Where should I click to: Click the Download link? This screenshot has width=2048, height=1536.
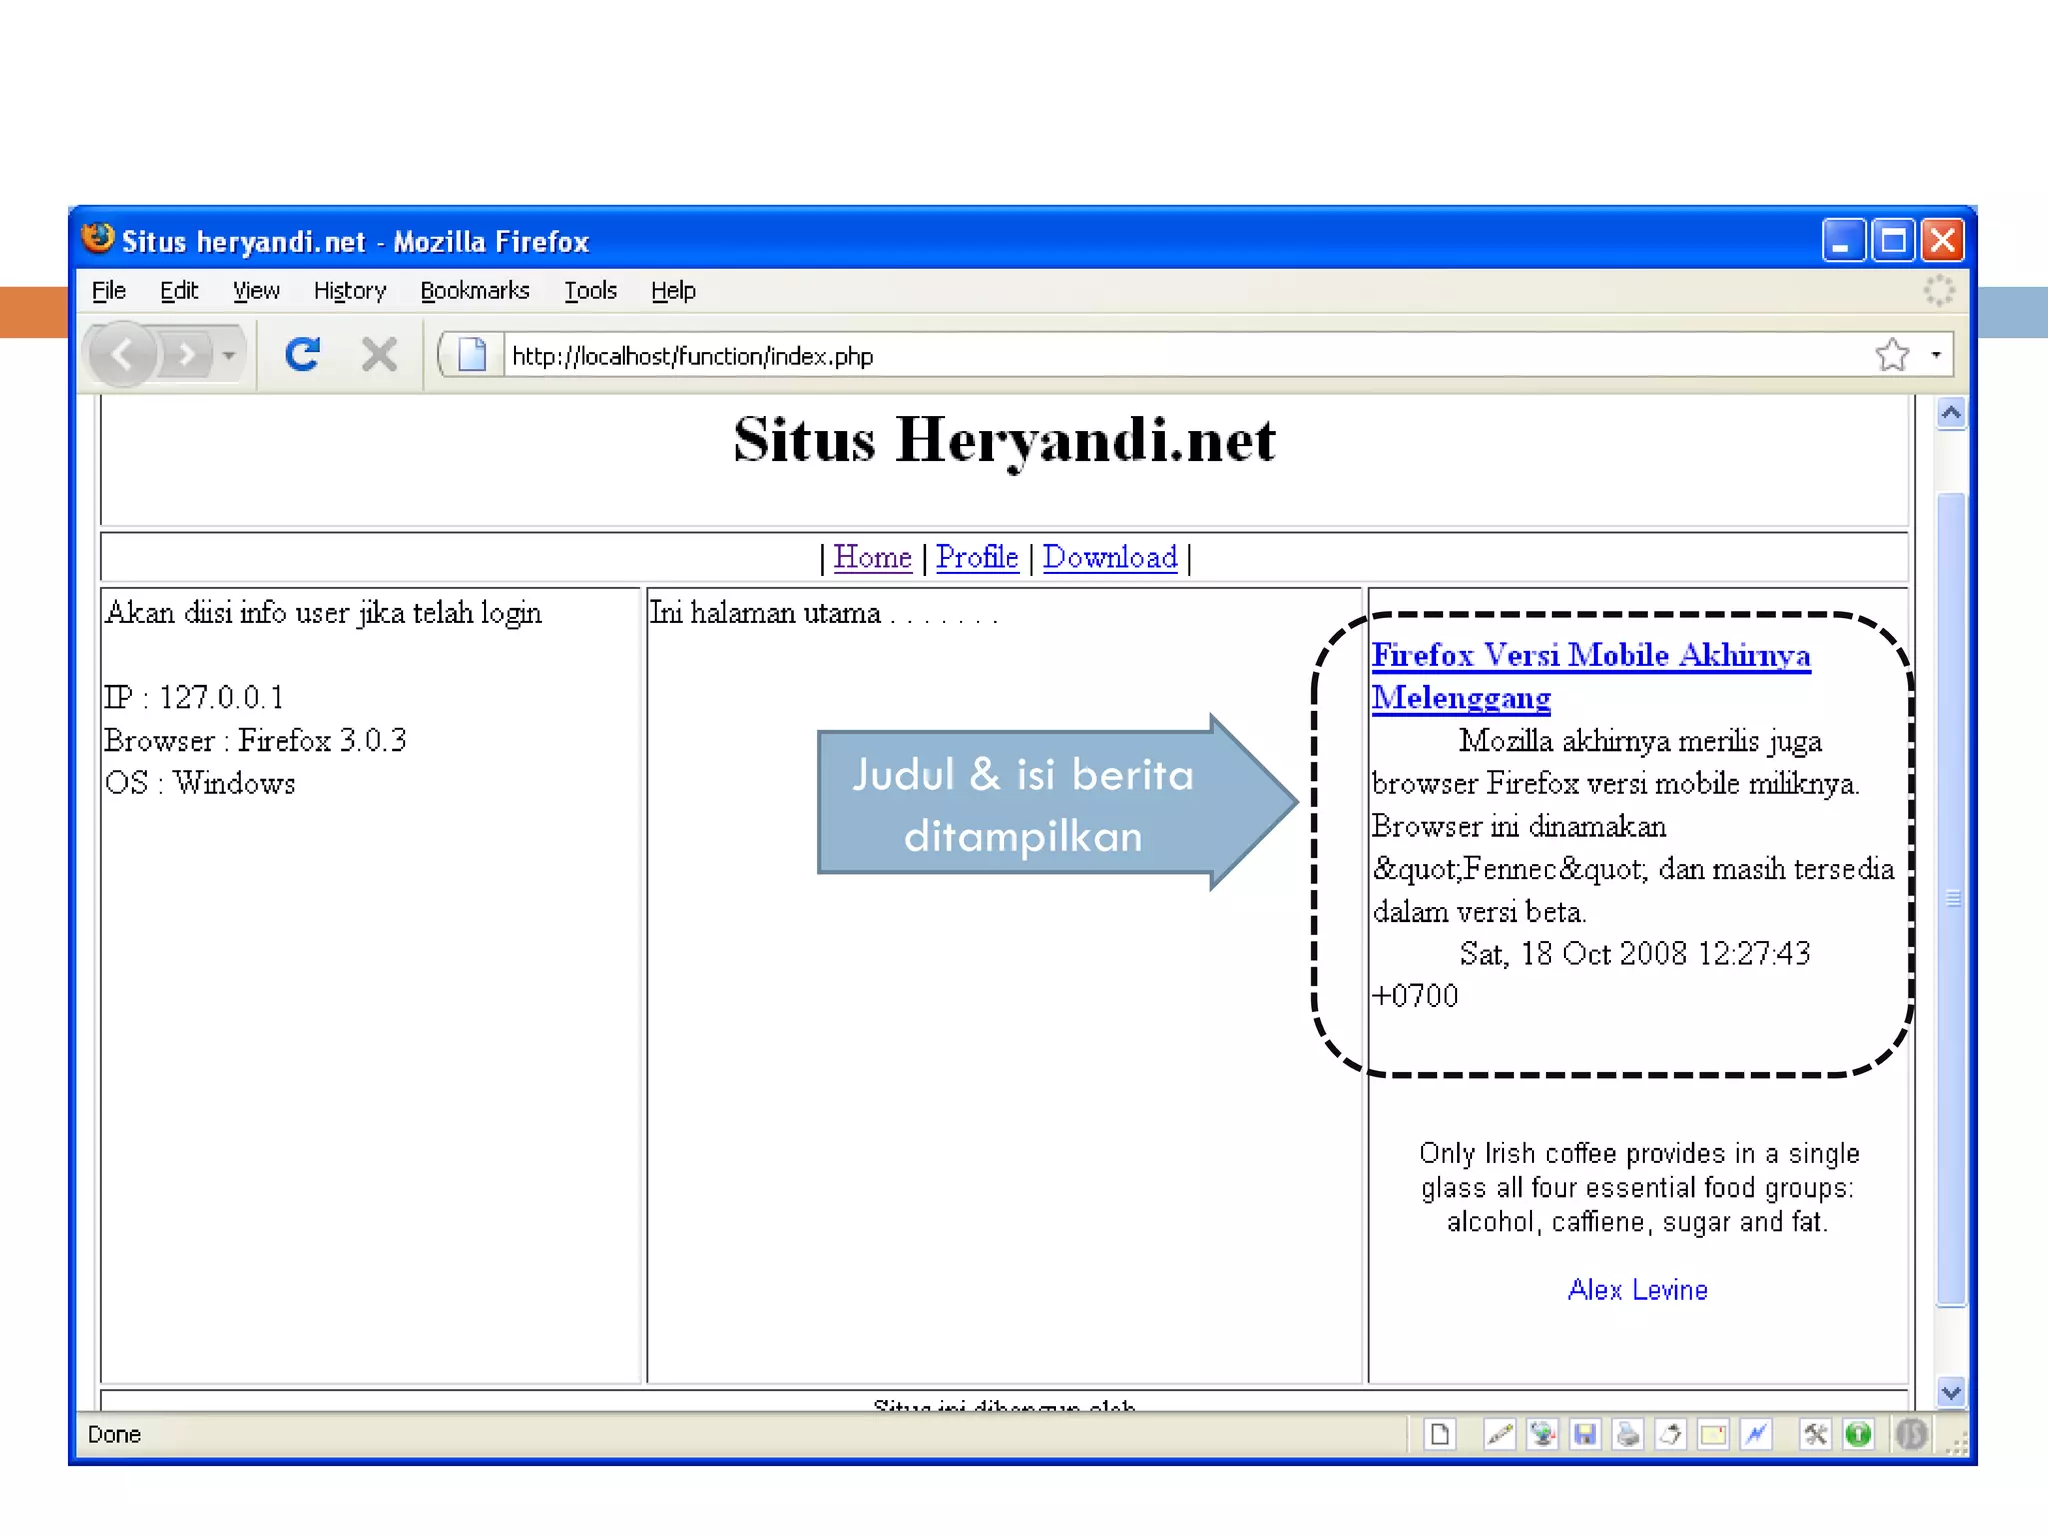[1110, 557]
